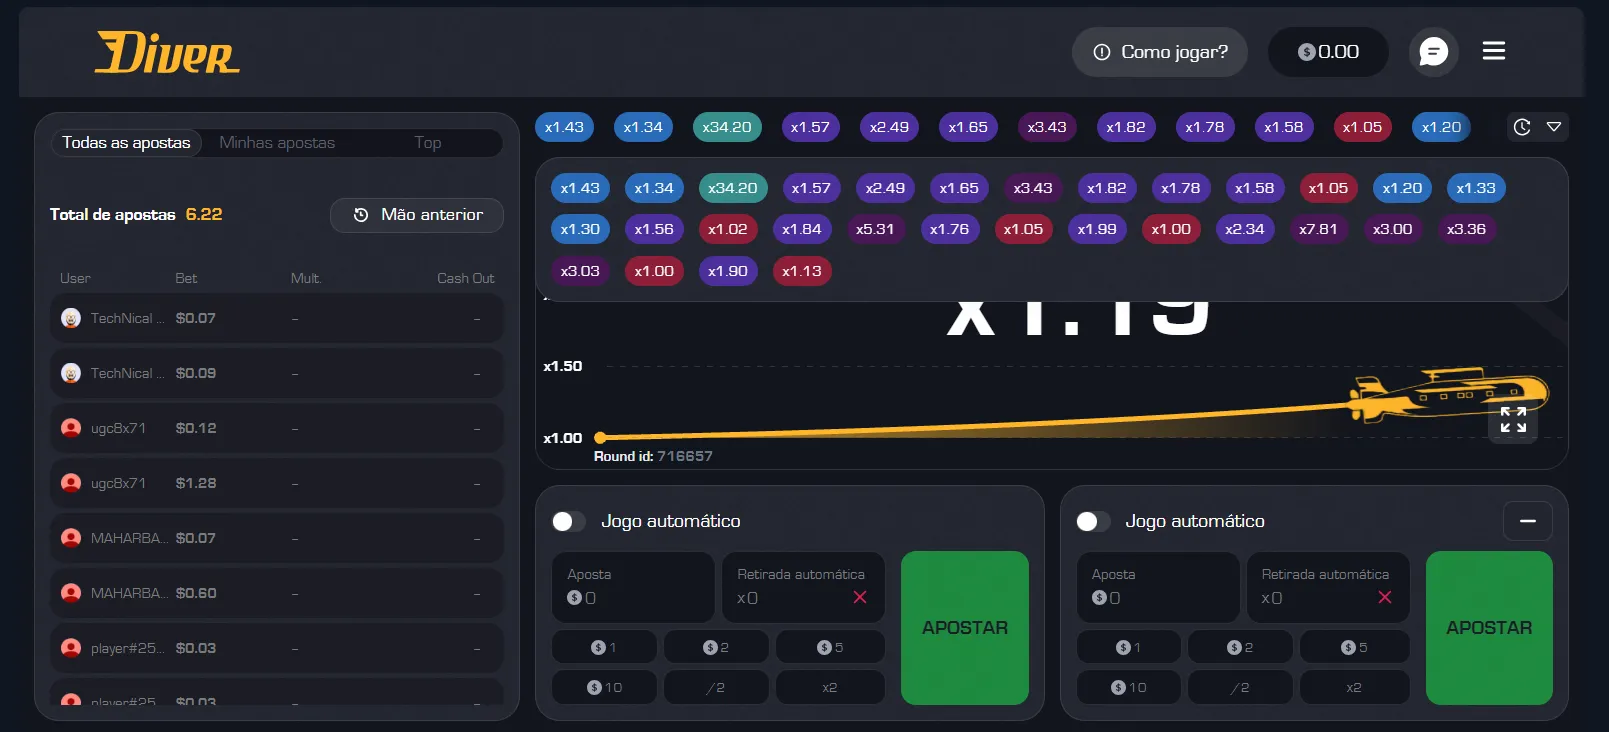Click the avatar of ugc8x71 $1.28 row
The image size is (1609, 732).
[x=71, y=483]
